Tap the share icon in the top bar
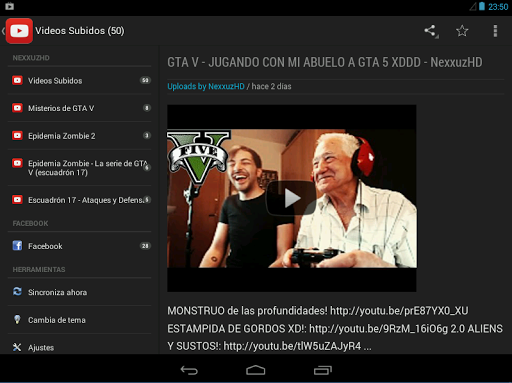 [431, 31]
